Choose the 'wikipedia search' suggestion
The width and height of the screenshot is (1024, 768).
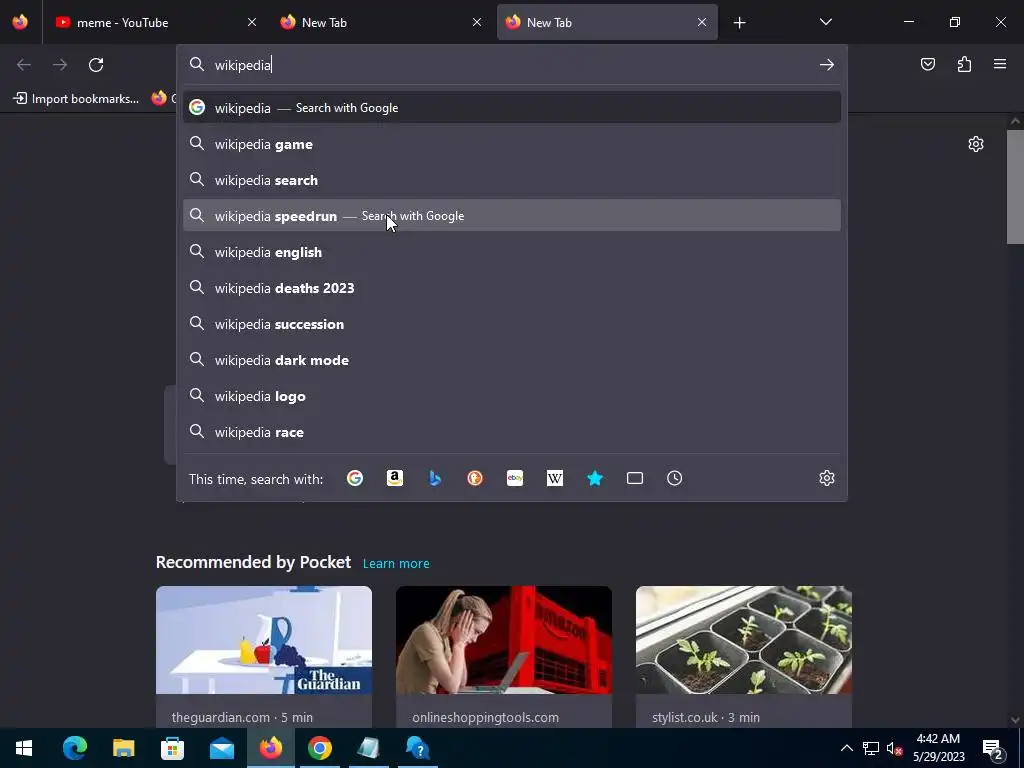[x=511, y=180]
